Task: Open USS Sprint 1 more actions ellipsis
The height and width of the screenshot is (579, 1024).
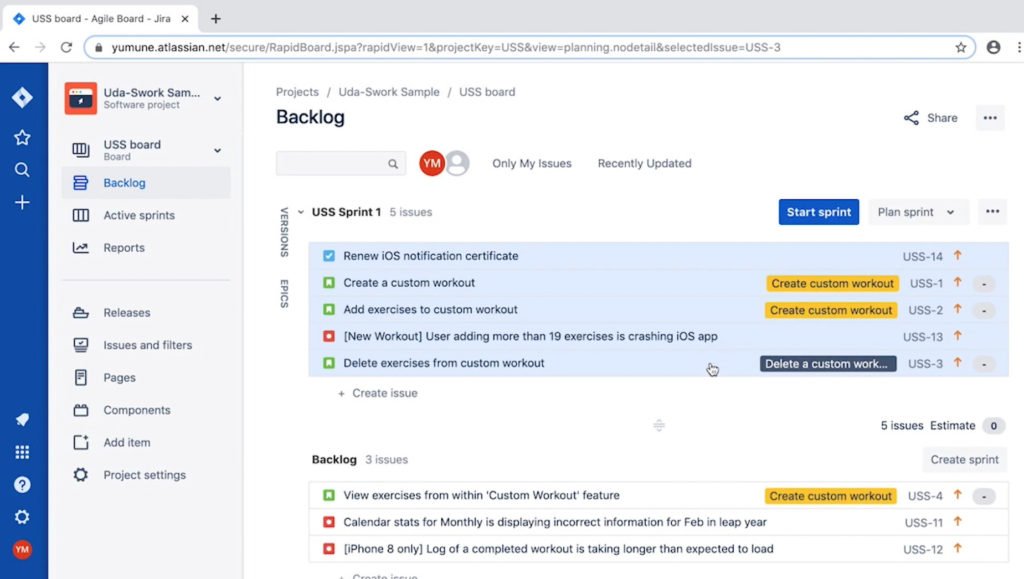Action: [993, 211]
